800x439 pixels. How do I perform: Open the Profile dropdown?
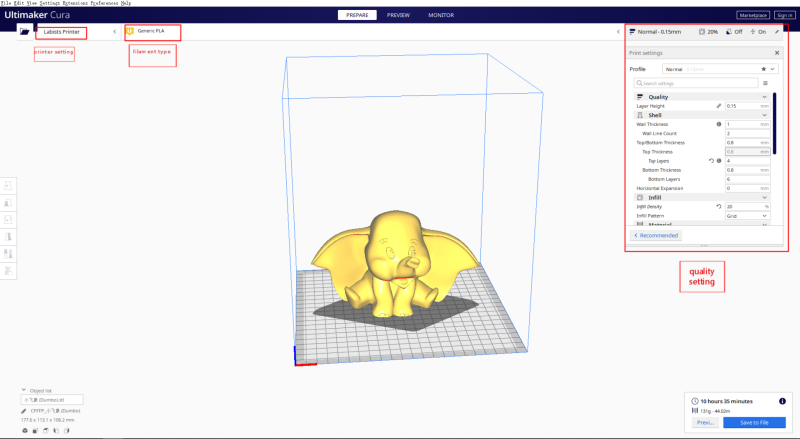pyautogui.click(x=720, y=69)
